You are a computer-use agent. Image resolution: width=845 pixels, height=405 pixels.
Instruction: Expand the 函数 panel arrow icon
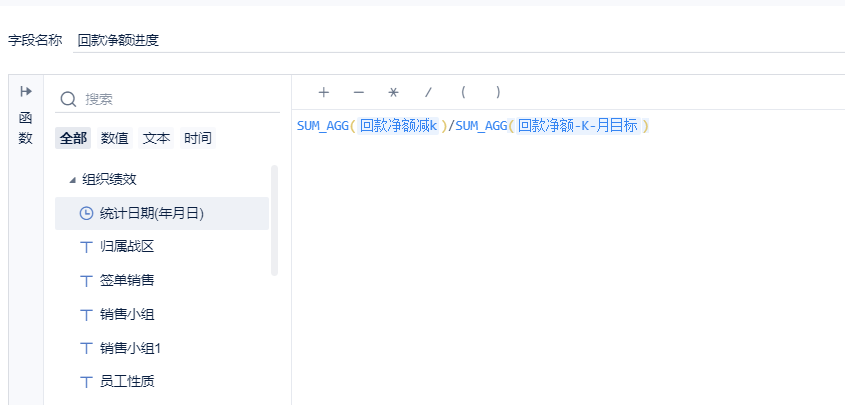point(26,91)
